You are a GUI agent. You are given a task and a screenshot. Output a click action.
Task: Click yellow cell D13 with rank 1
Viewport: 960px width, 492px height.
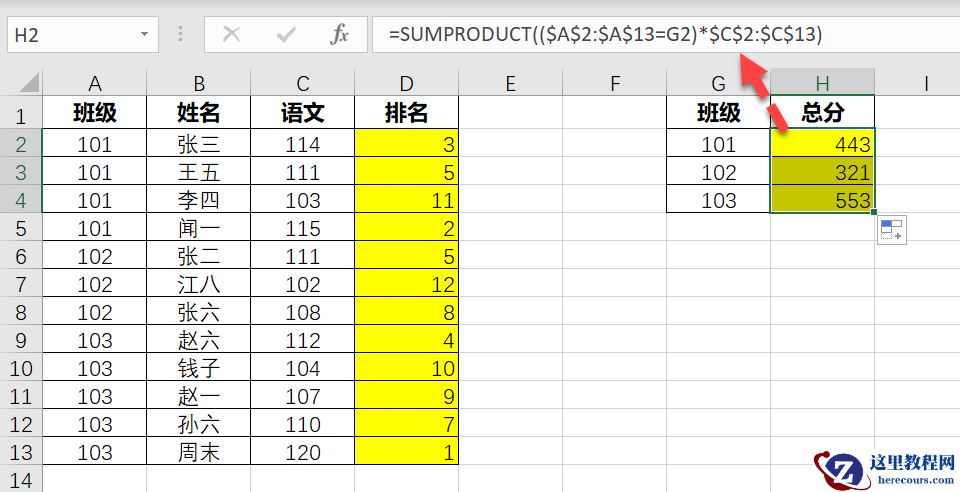coord(406,452)
